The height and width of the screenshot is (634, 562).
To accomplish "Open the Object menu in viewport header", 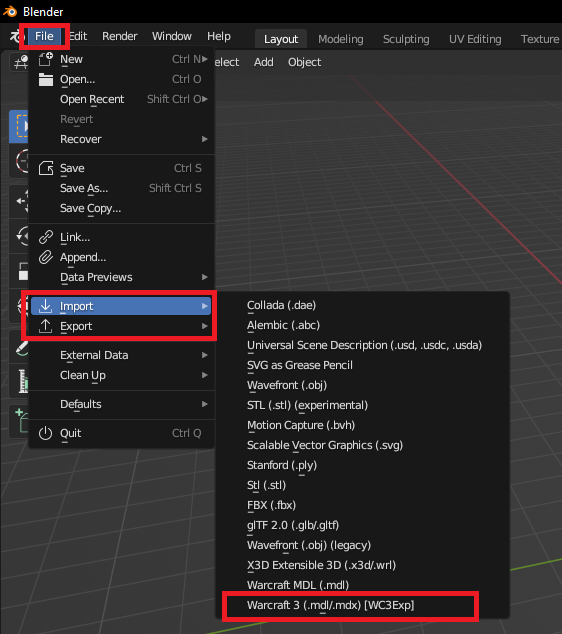I will [x=304, y=62].
